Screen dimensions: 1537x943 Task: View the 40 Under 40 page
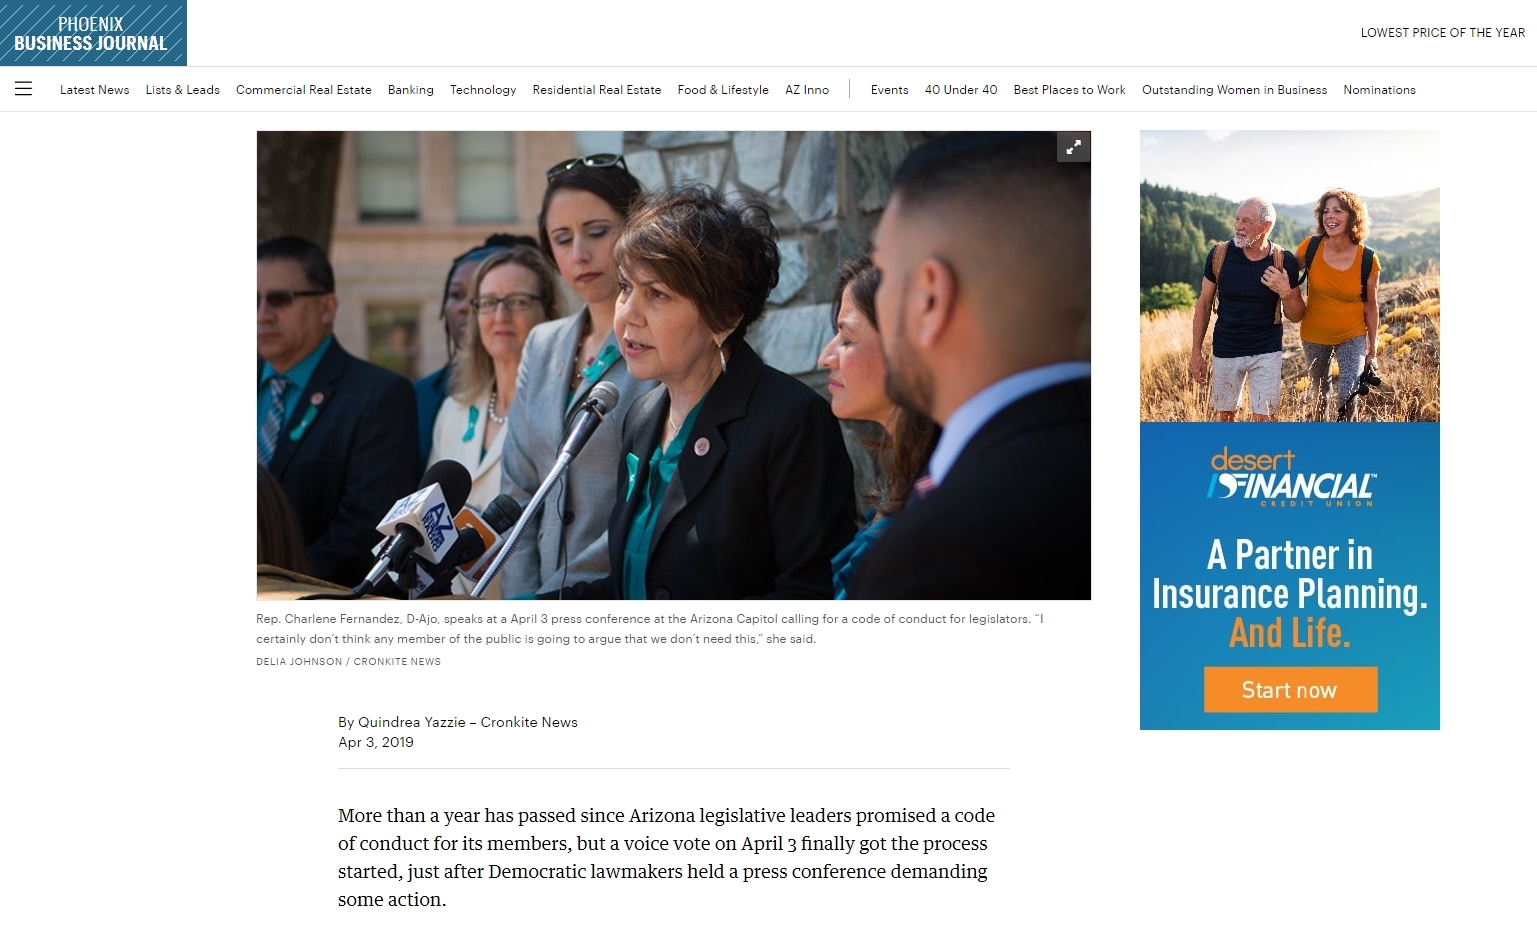tap(960, 90)
